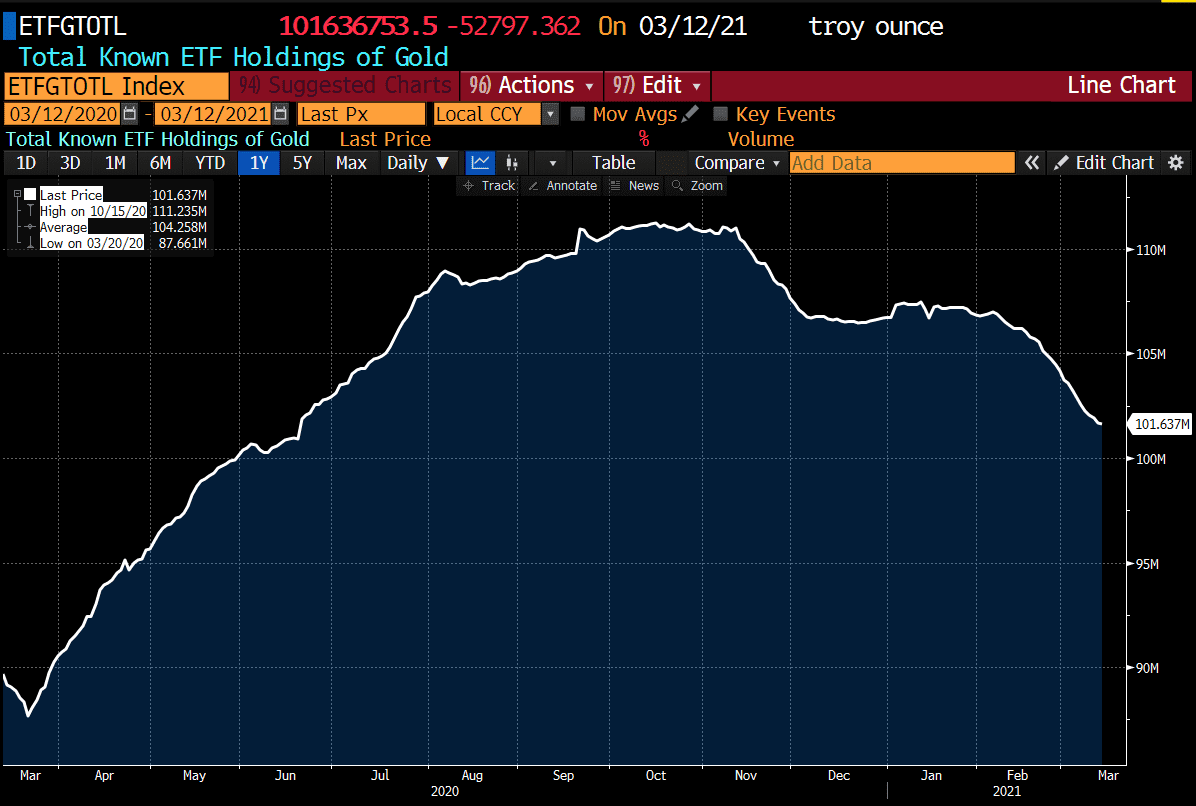The width and height of the screenshot is (1196, 806).
Task: Enable Mov Avgs checkbox
Action: click(x=577, y=114)
